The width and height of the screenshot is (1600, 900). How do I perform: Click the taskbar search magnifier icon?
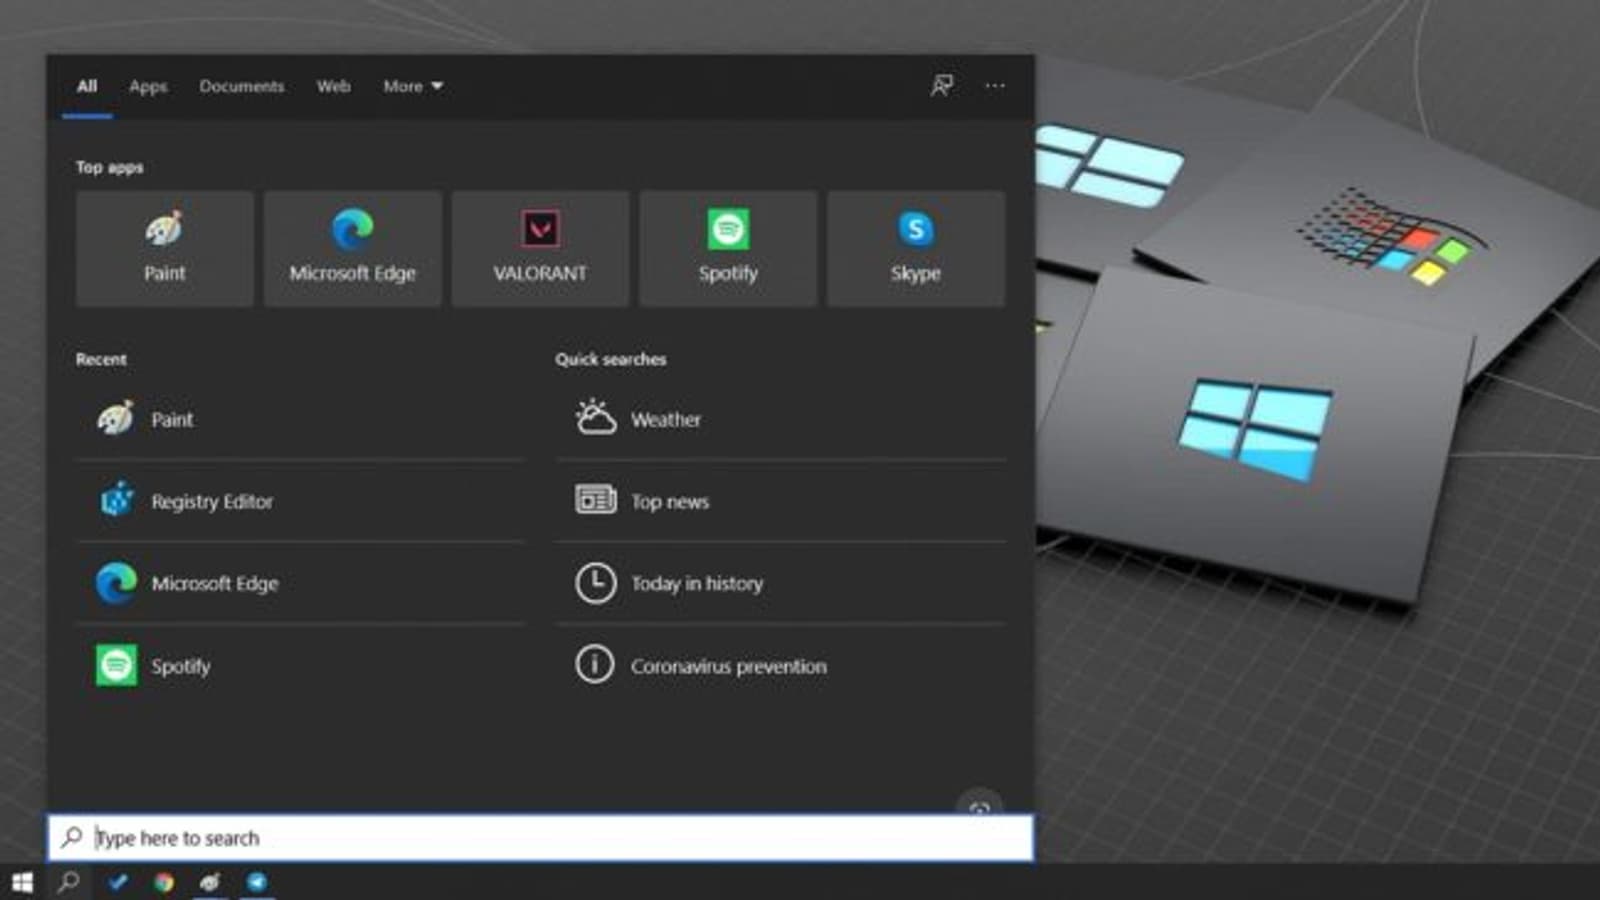point(68,882)
